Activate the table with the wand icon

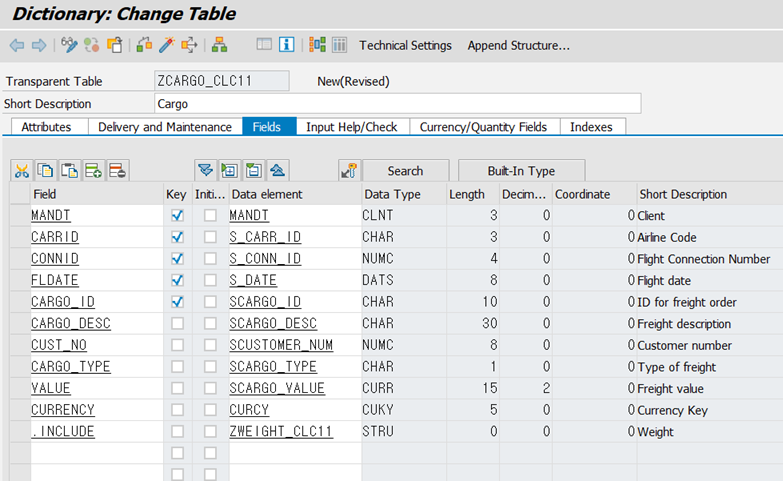(x=167, y=45)
